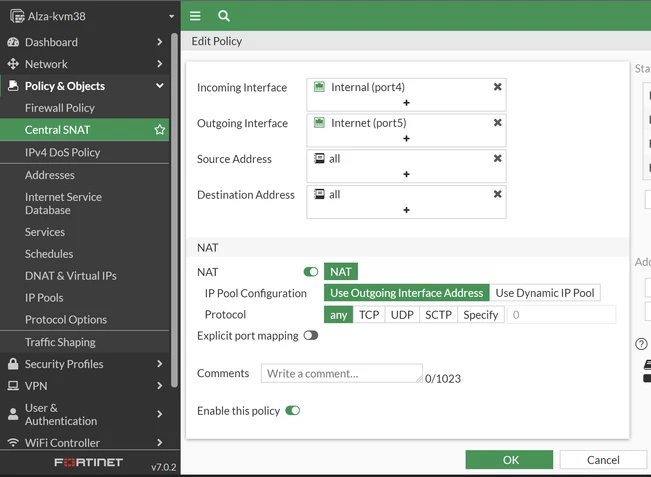
Task: Click the User & Authentication person icon
Action: click(x=13, y=414)
